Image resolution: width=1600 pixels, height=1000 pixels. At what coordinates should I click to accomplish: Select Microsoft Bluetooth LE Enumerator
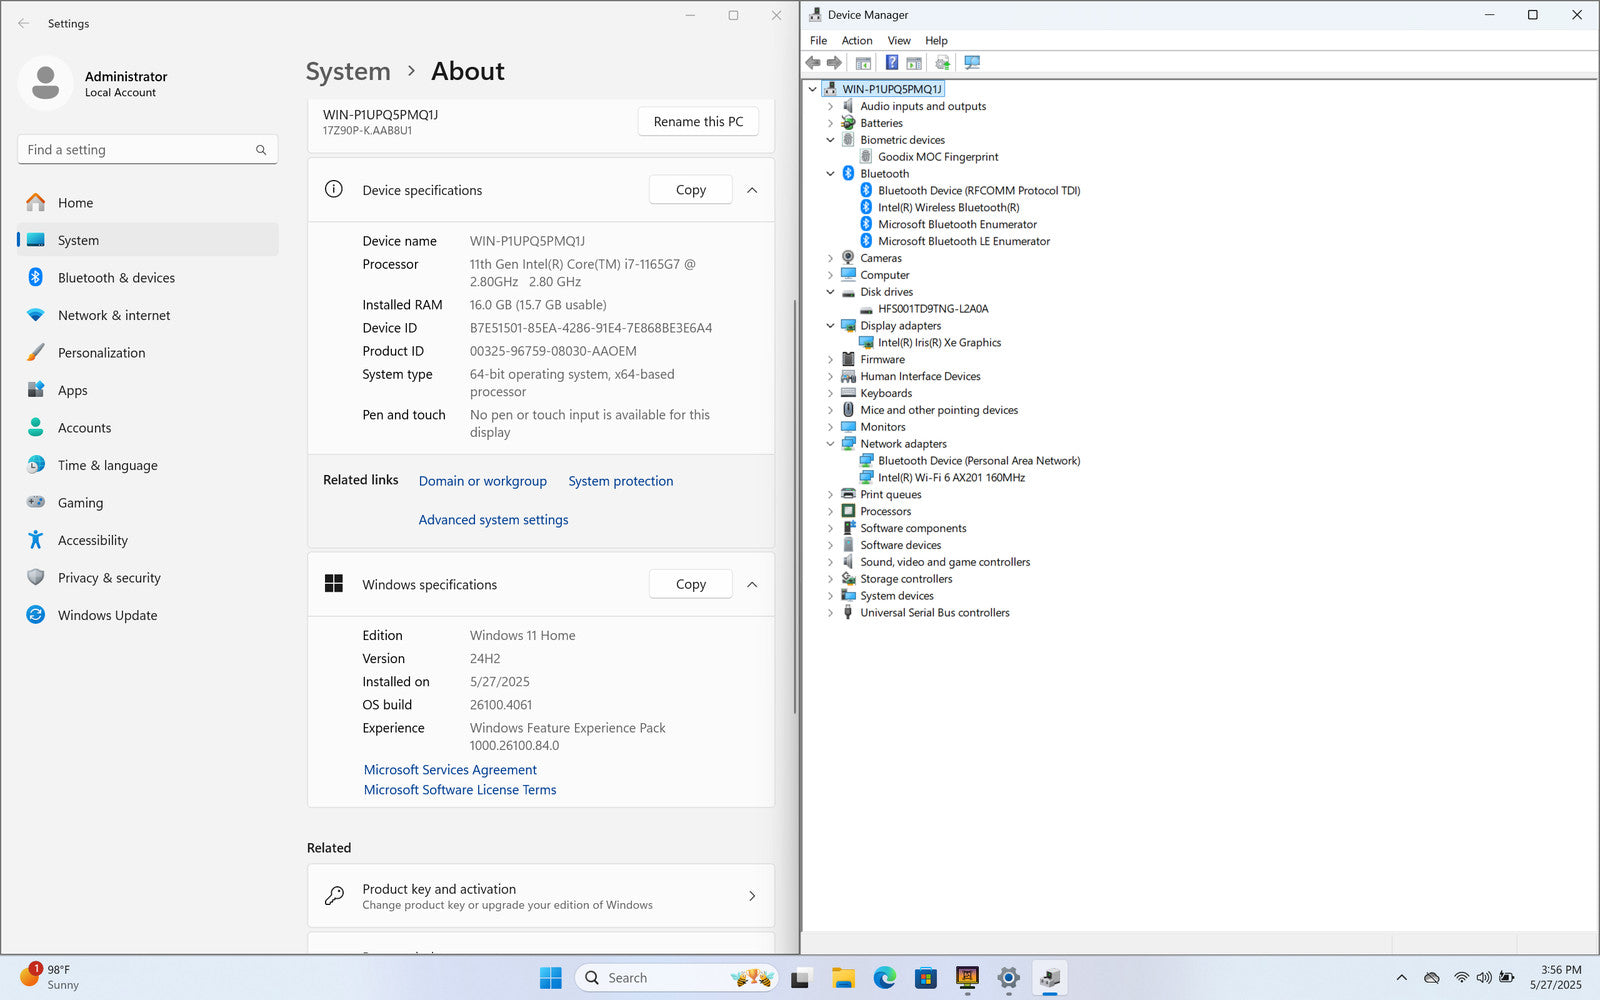964,241
